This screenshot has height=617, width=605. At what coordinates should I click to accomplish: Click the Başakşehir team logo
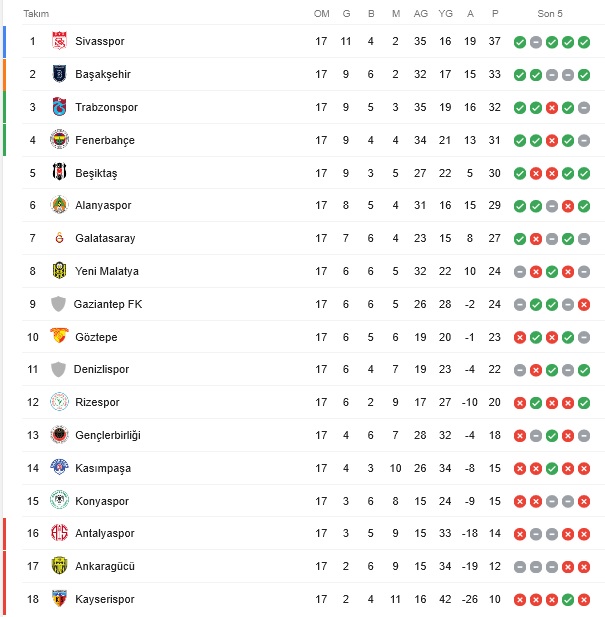59,74
